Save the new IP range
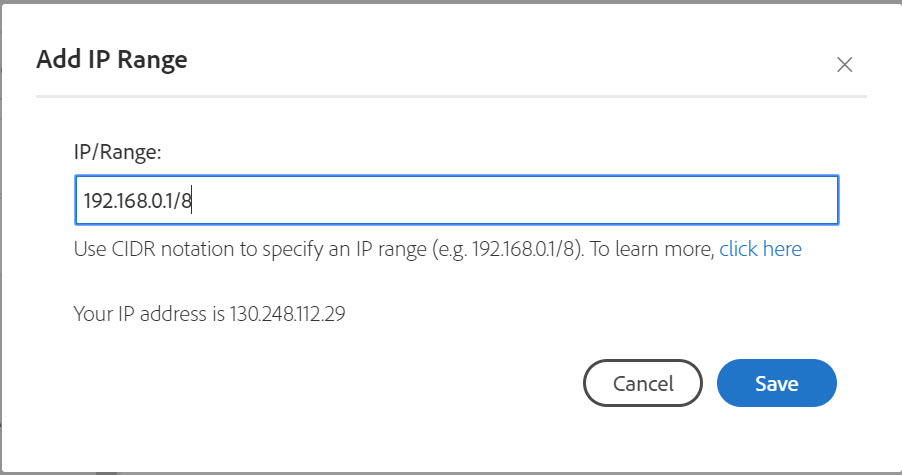Screen dimensions: 902x475 click(x=776, y=384)
